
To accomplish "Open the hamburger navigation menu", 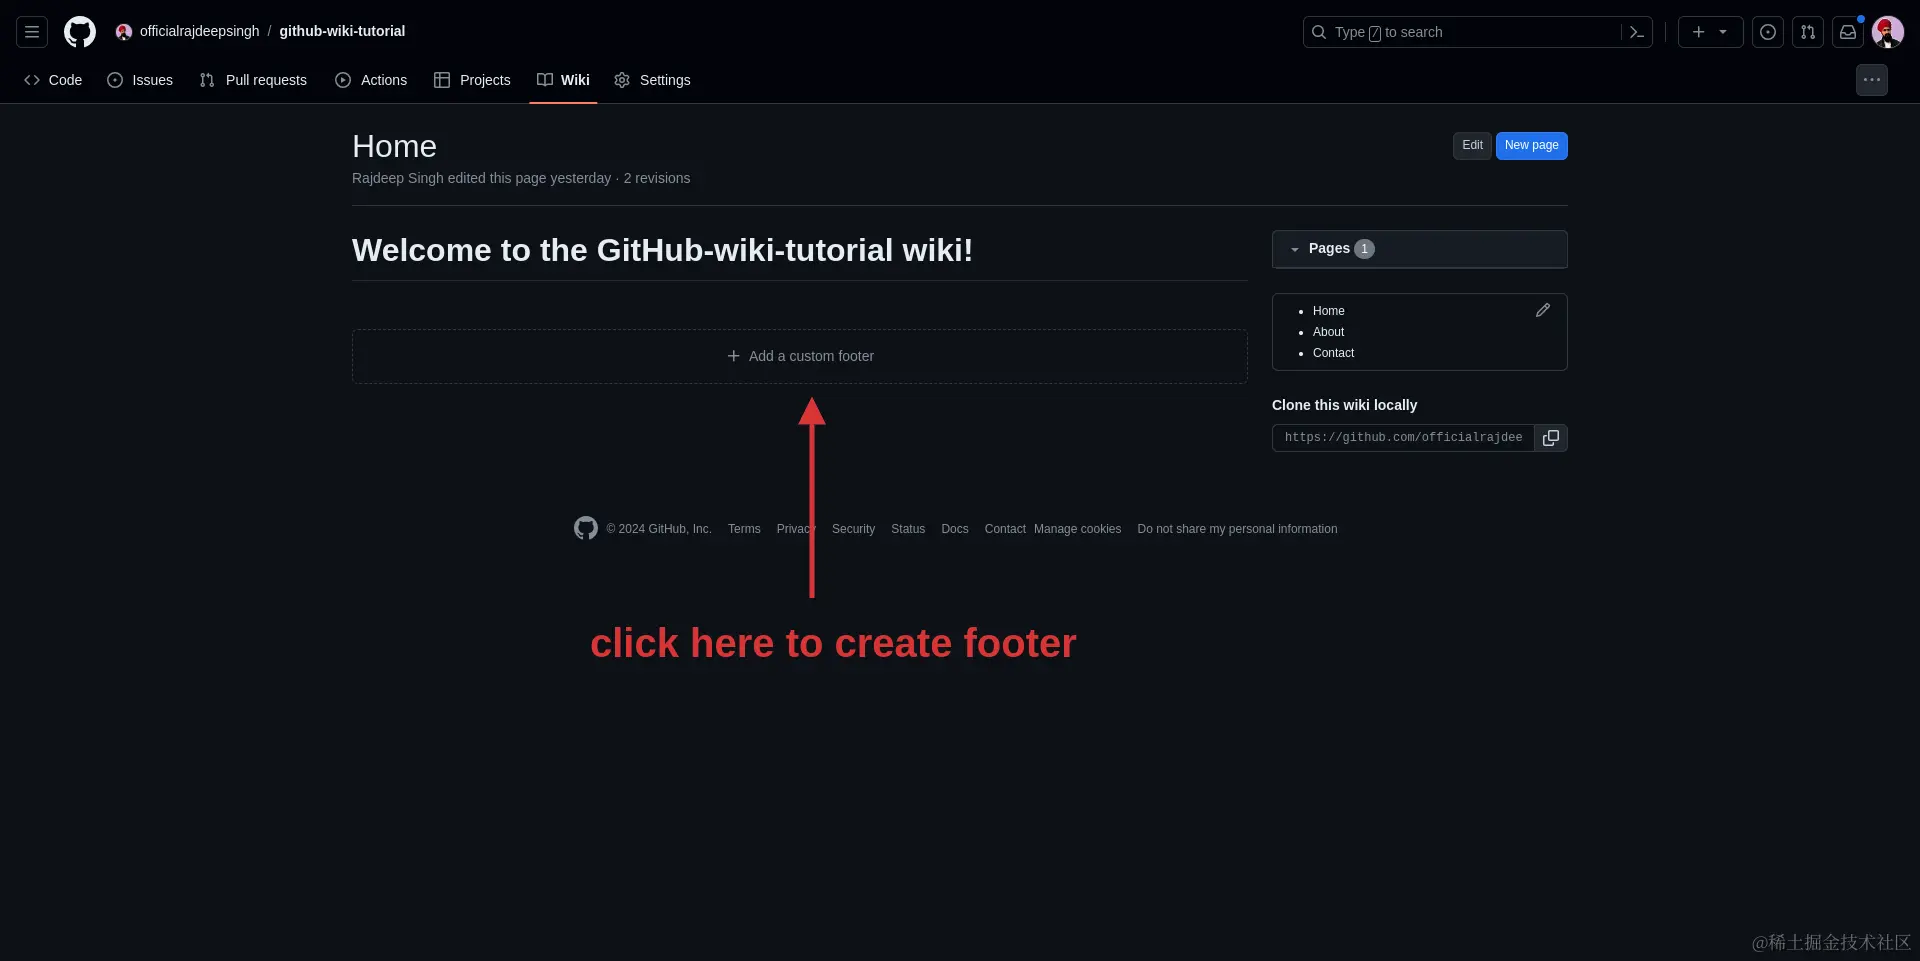I will [x=32, y=32].
